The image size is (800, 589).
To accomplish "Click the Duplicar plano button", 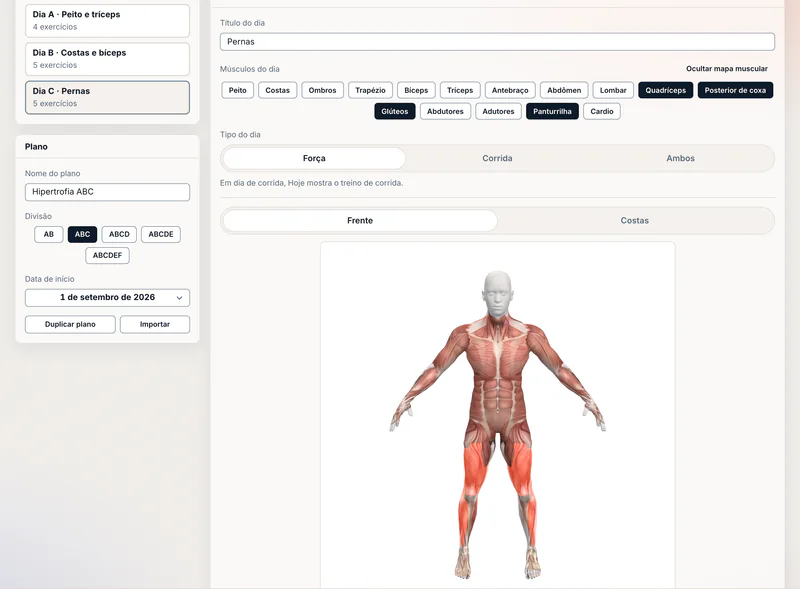I will tap(70, 325).
